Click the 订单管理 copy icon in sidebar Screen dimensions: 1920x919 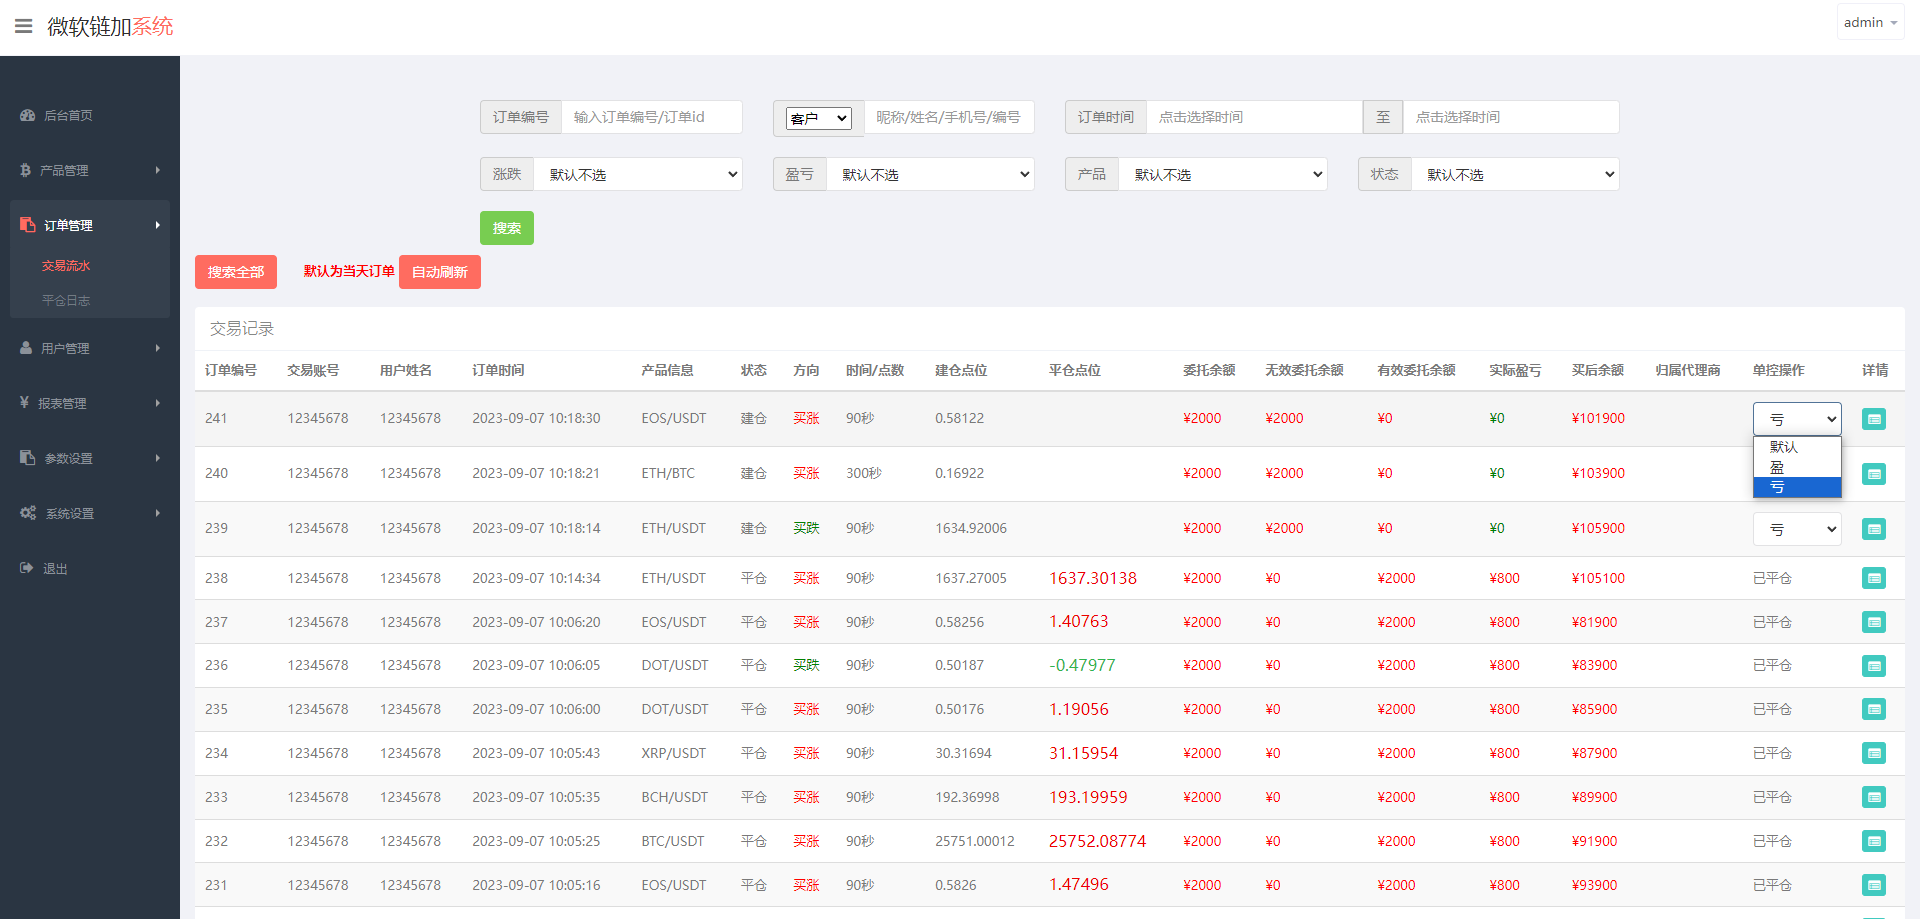[27, 224]
